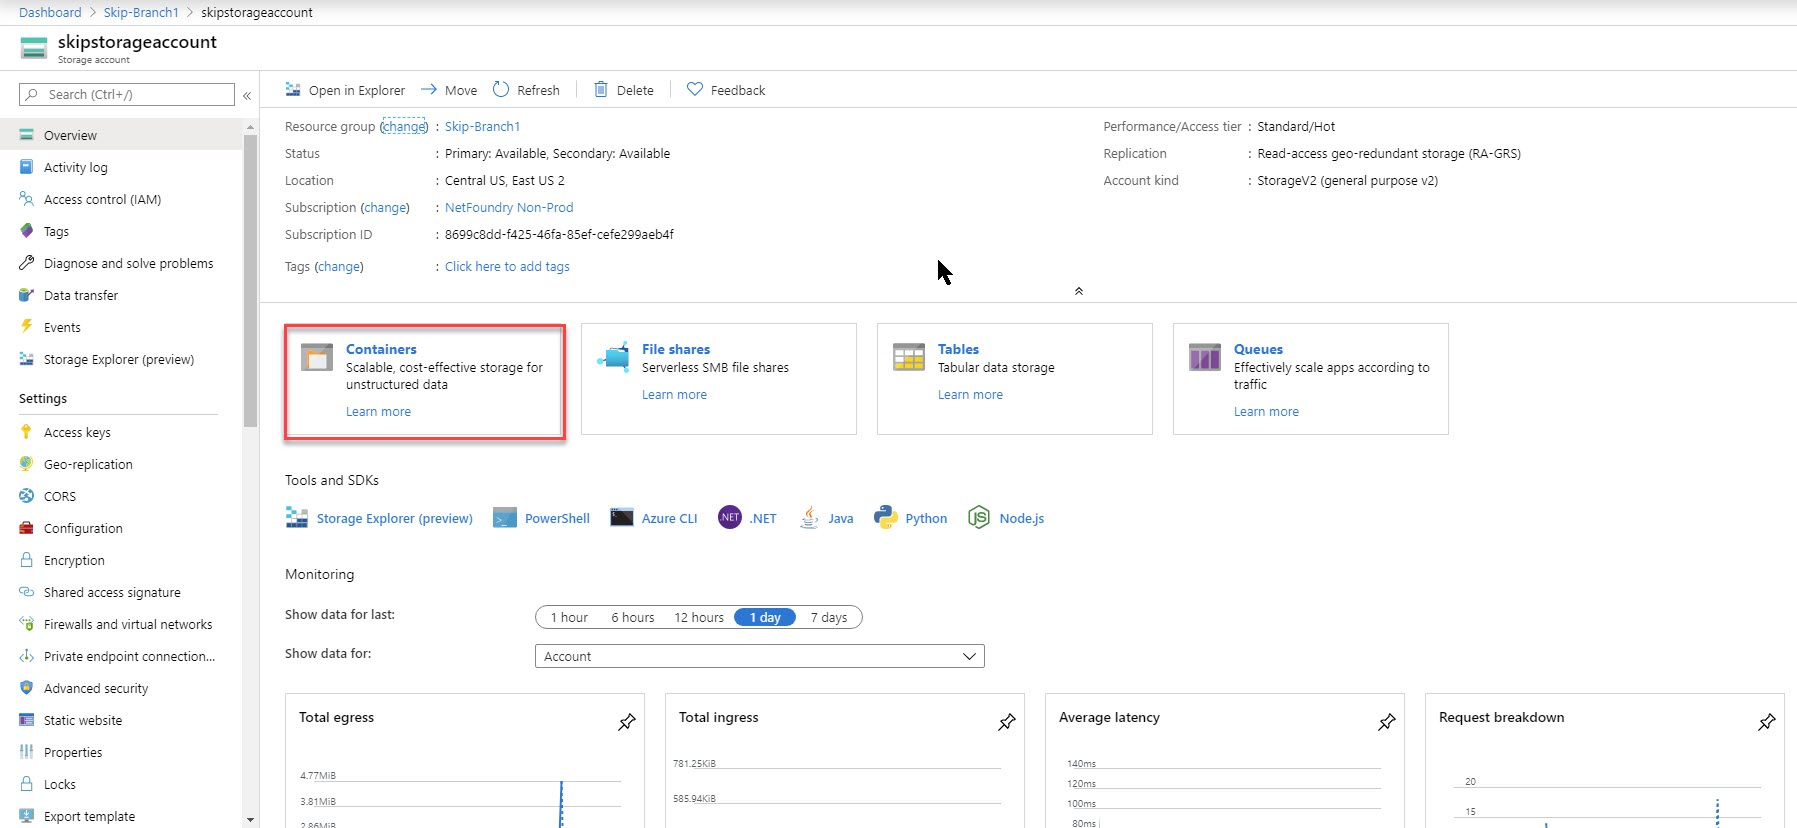Screen dimensions: 1797x828
Task: Open the Show data for Account dropdown
Action: [760, 656]
